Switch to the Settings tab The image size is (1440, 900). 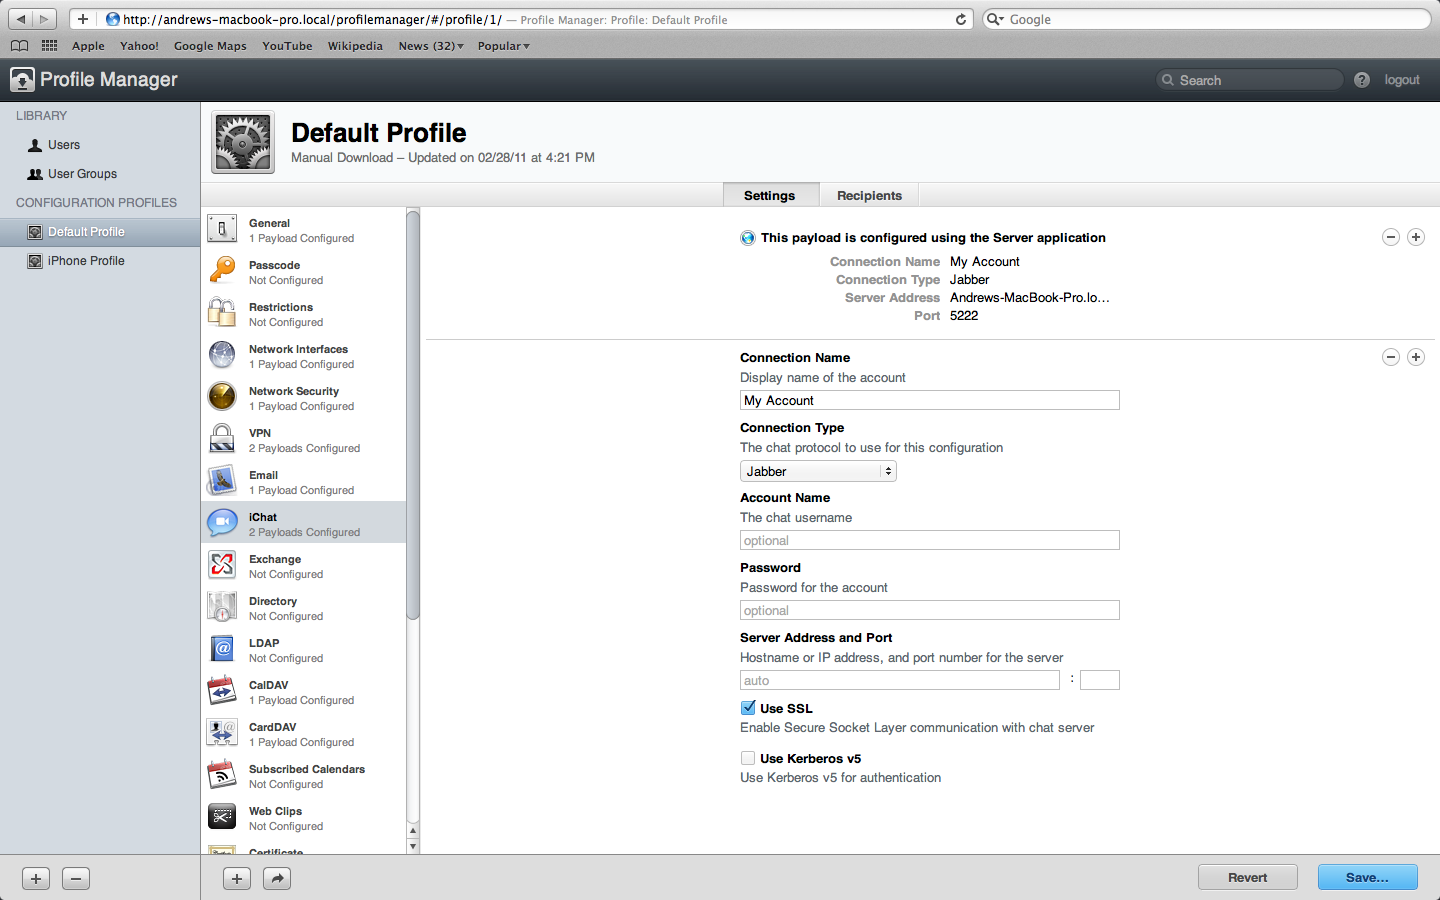(769, 195)
